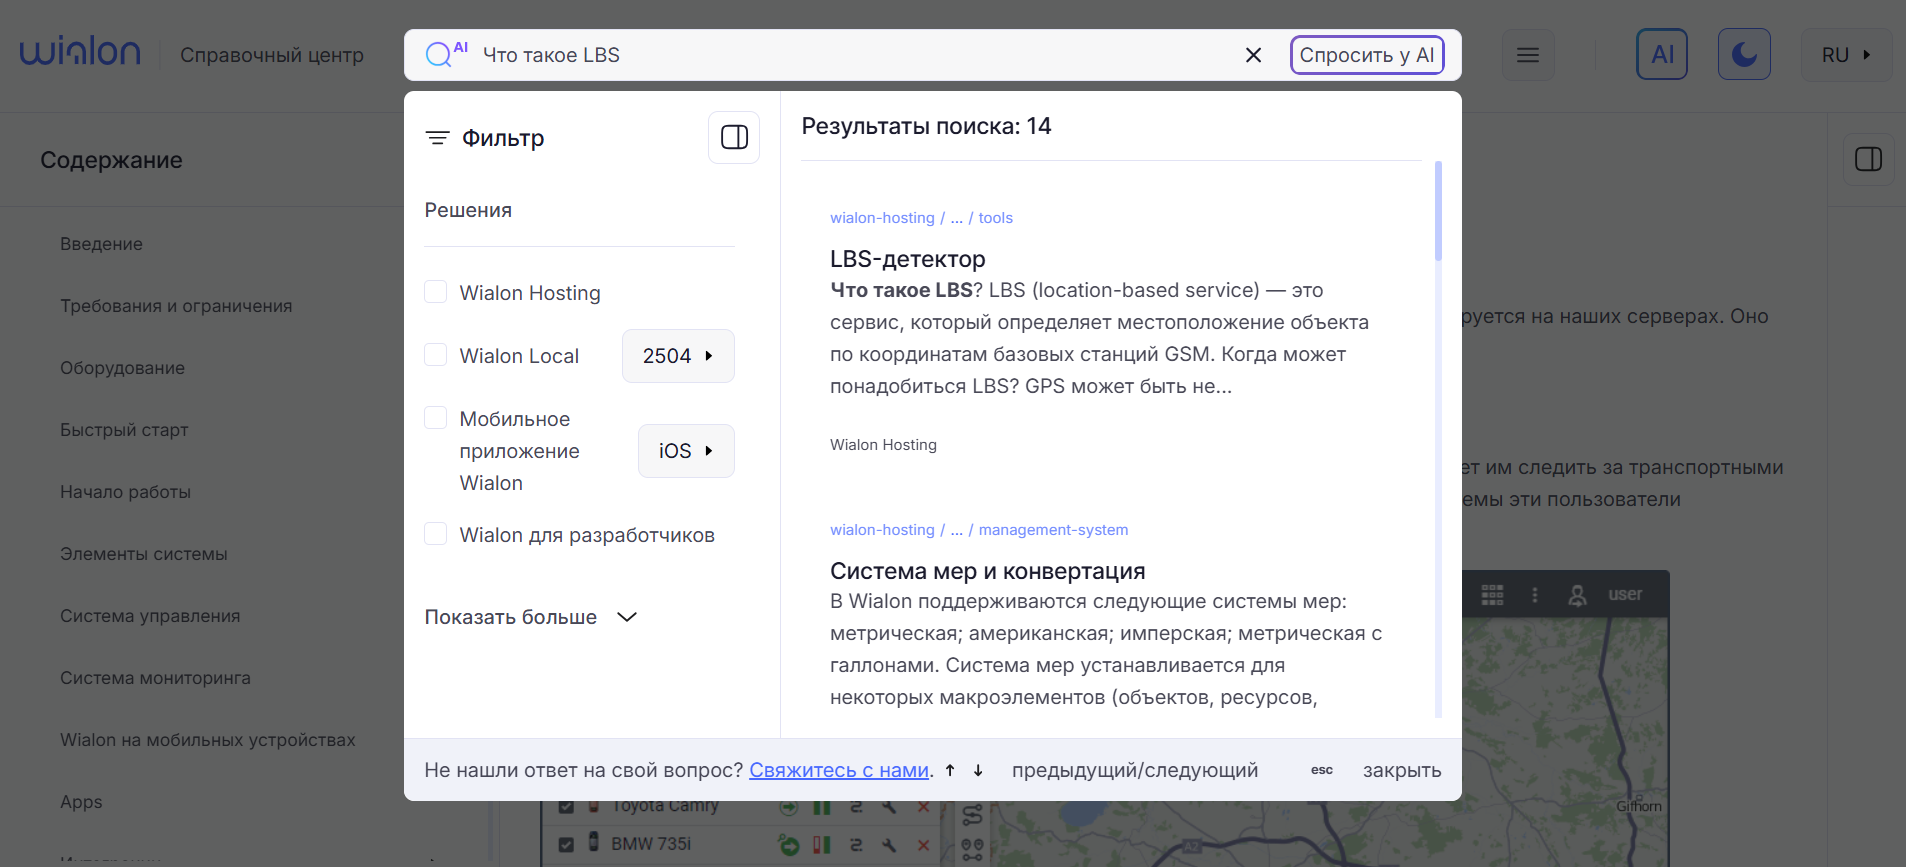The height and width of the screenshot is (867, 1906).
Task: Click the Фильтр lines icon
Action: [x=437, y=138]
